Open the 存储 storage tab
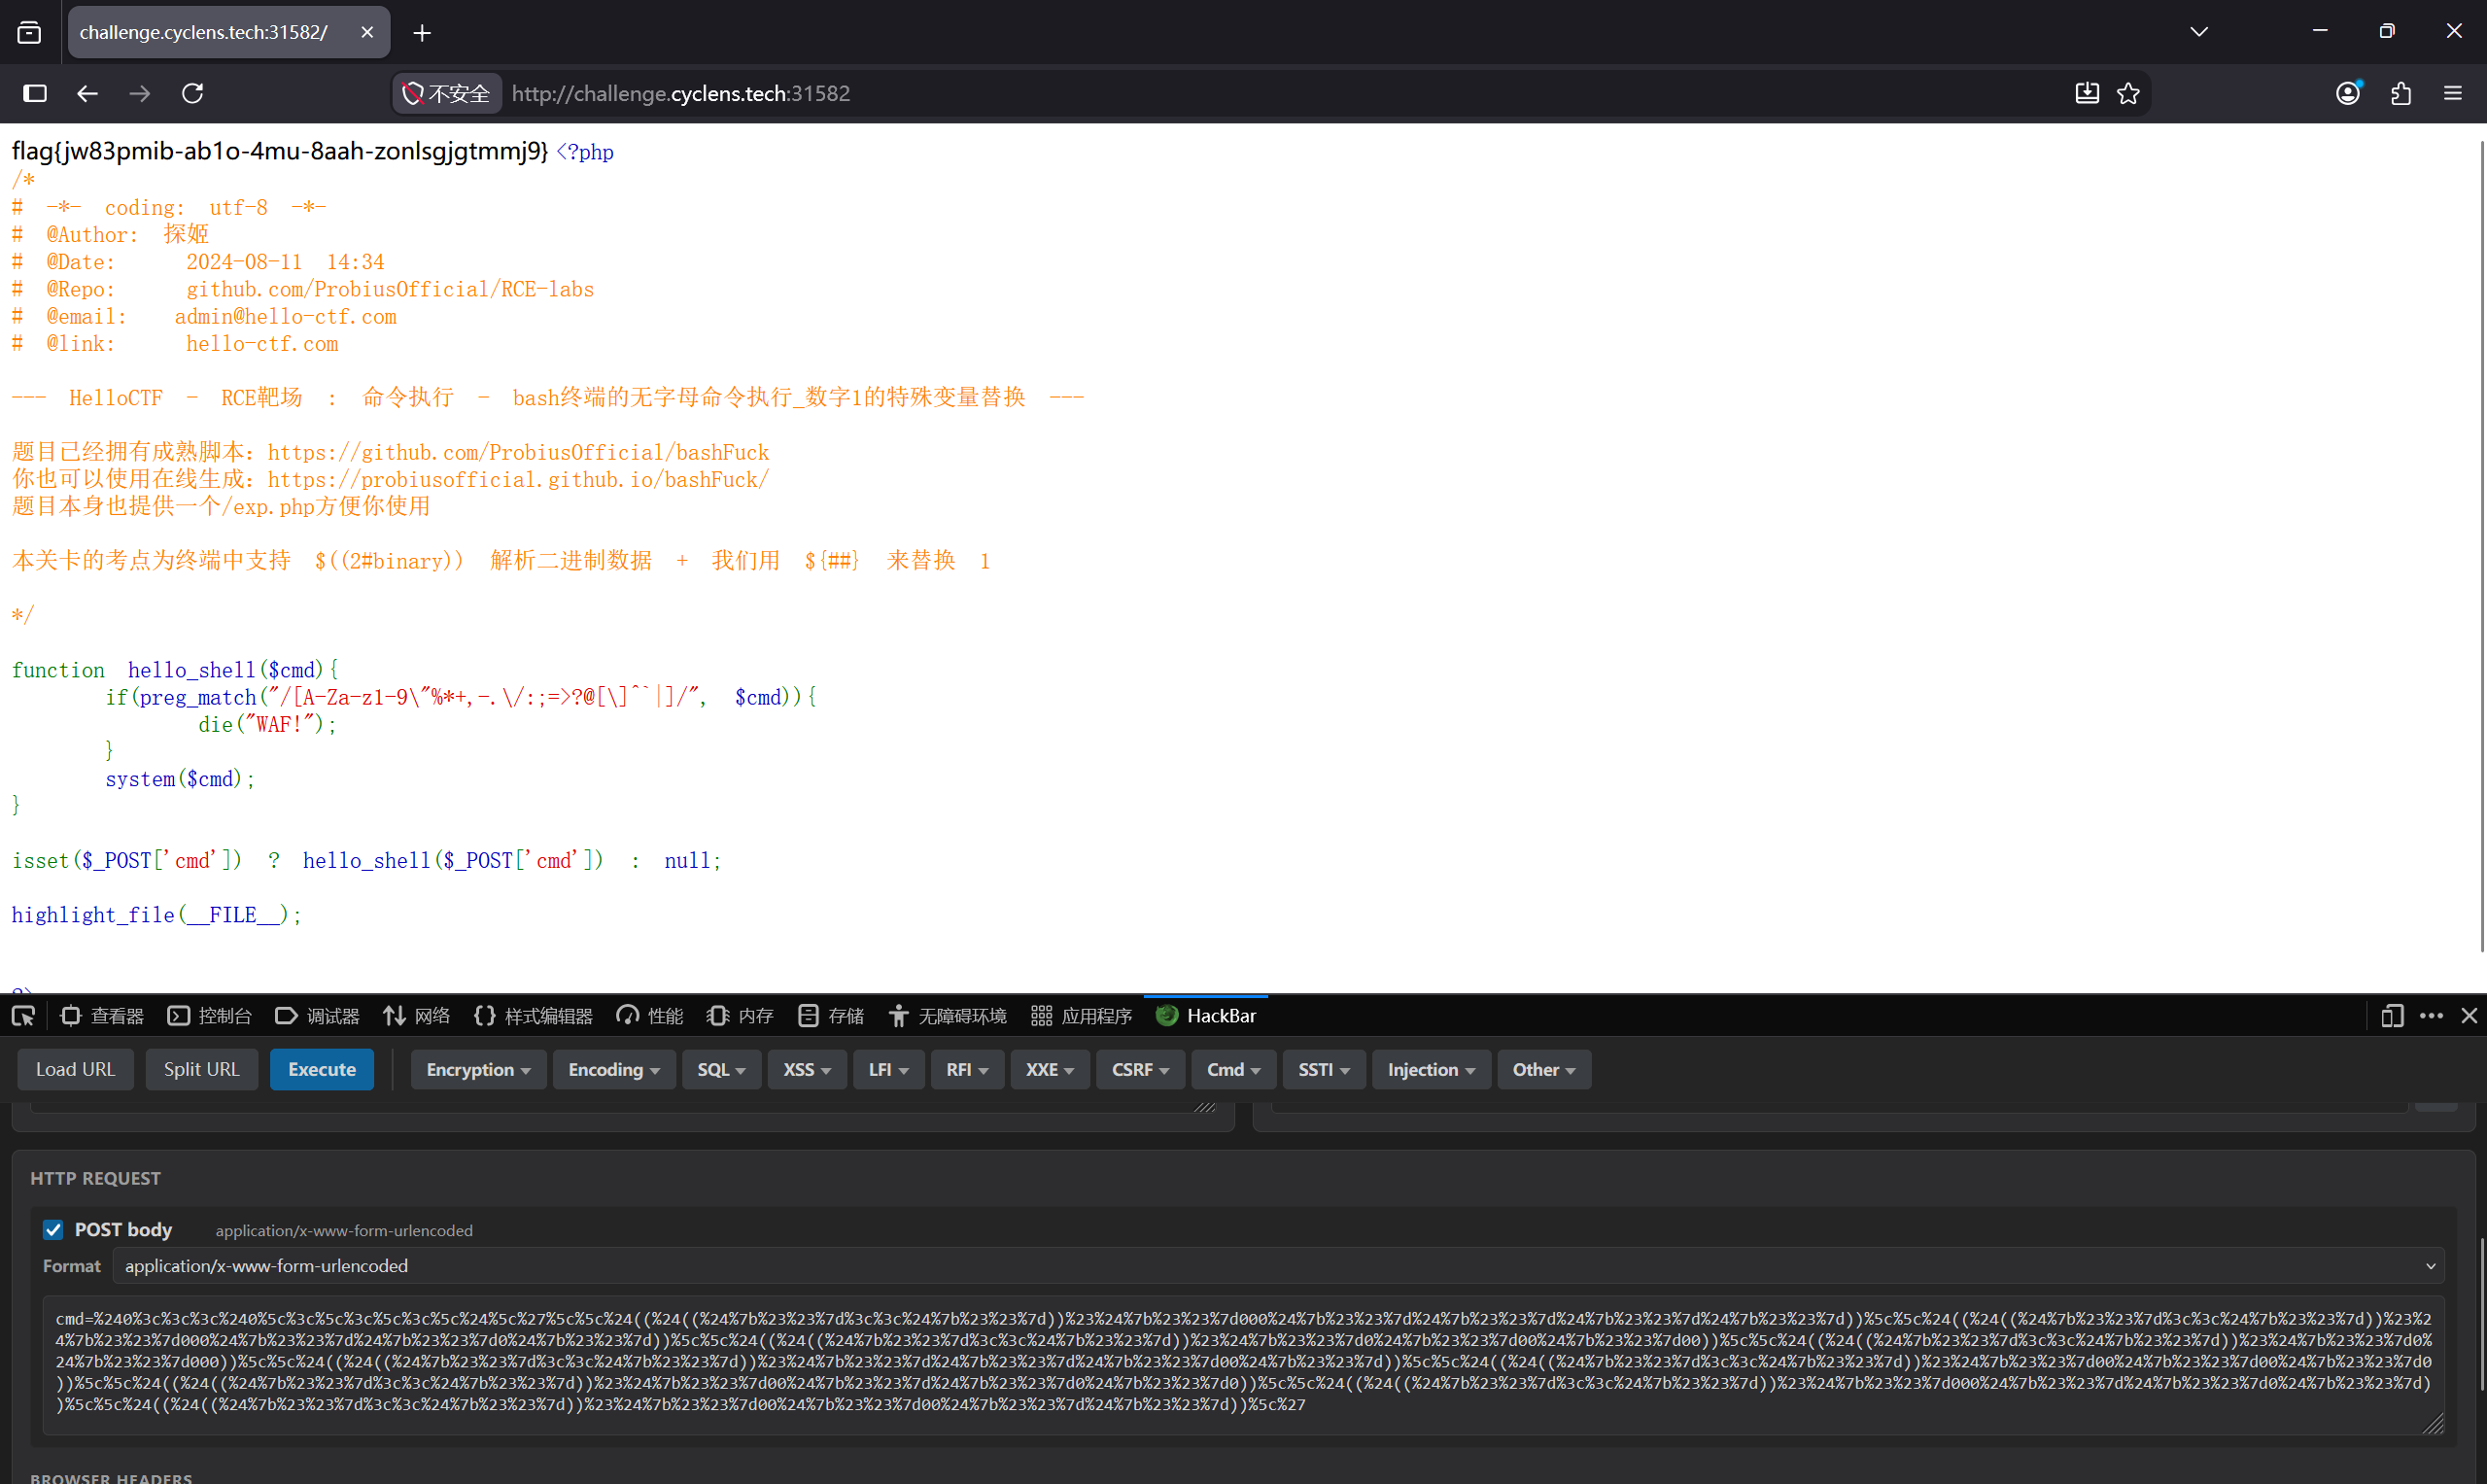Image resolution: width=2487 pixels, height=1484 pixels. tap(831, 1016)
